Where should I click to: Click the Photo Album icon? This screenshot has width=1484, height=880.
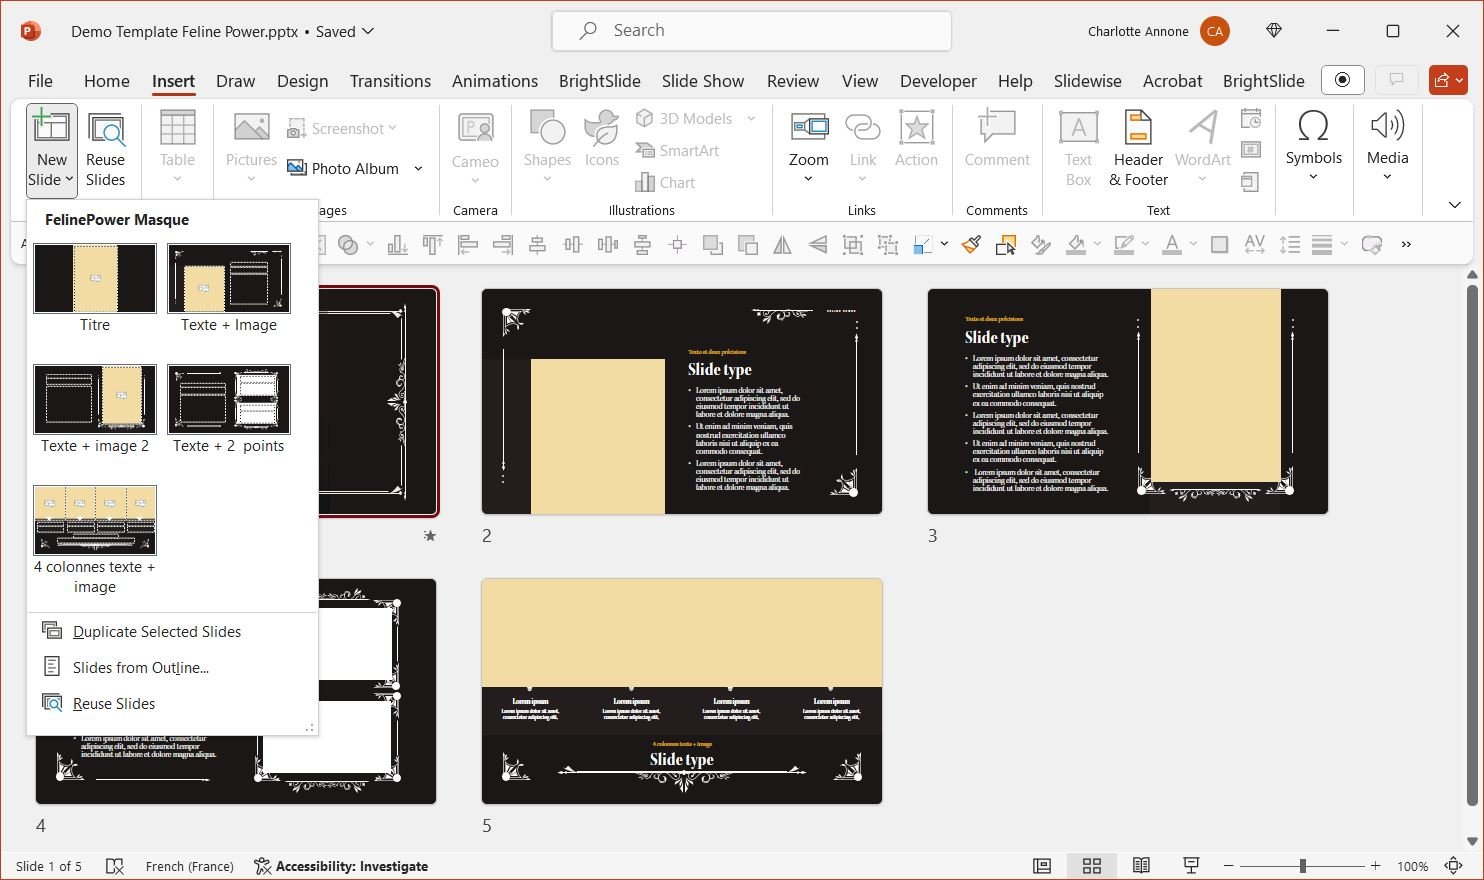(x=297, y=168)
